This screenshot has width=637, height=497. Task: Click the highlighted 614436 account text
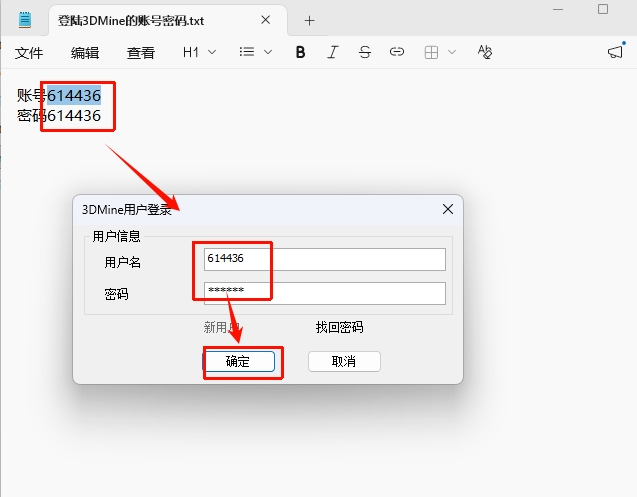click(74, 96)
